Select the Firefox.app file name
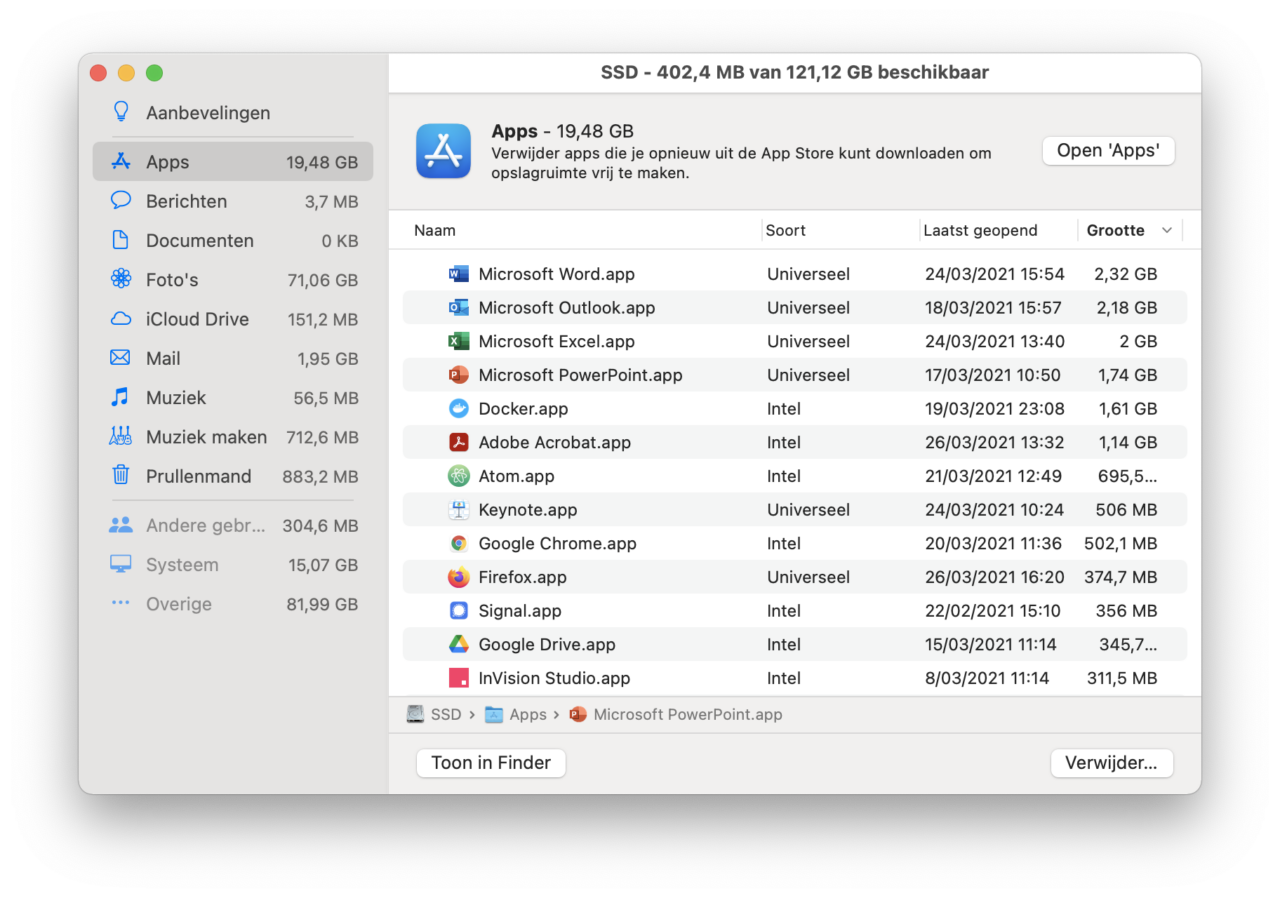The height and width of the screenshot is (898, 1280). (522, 577)
